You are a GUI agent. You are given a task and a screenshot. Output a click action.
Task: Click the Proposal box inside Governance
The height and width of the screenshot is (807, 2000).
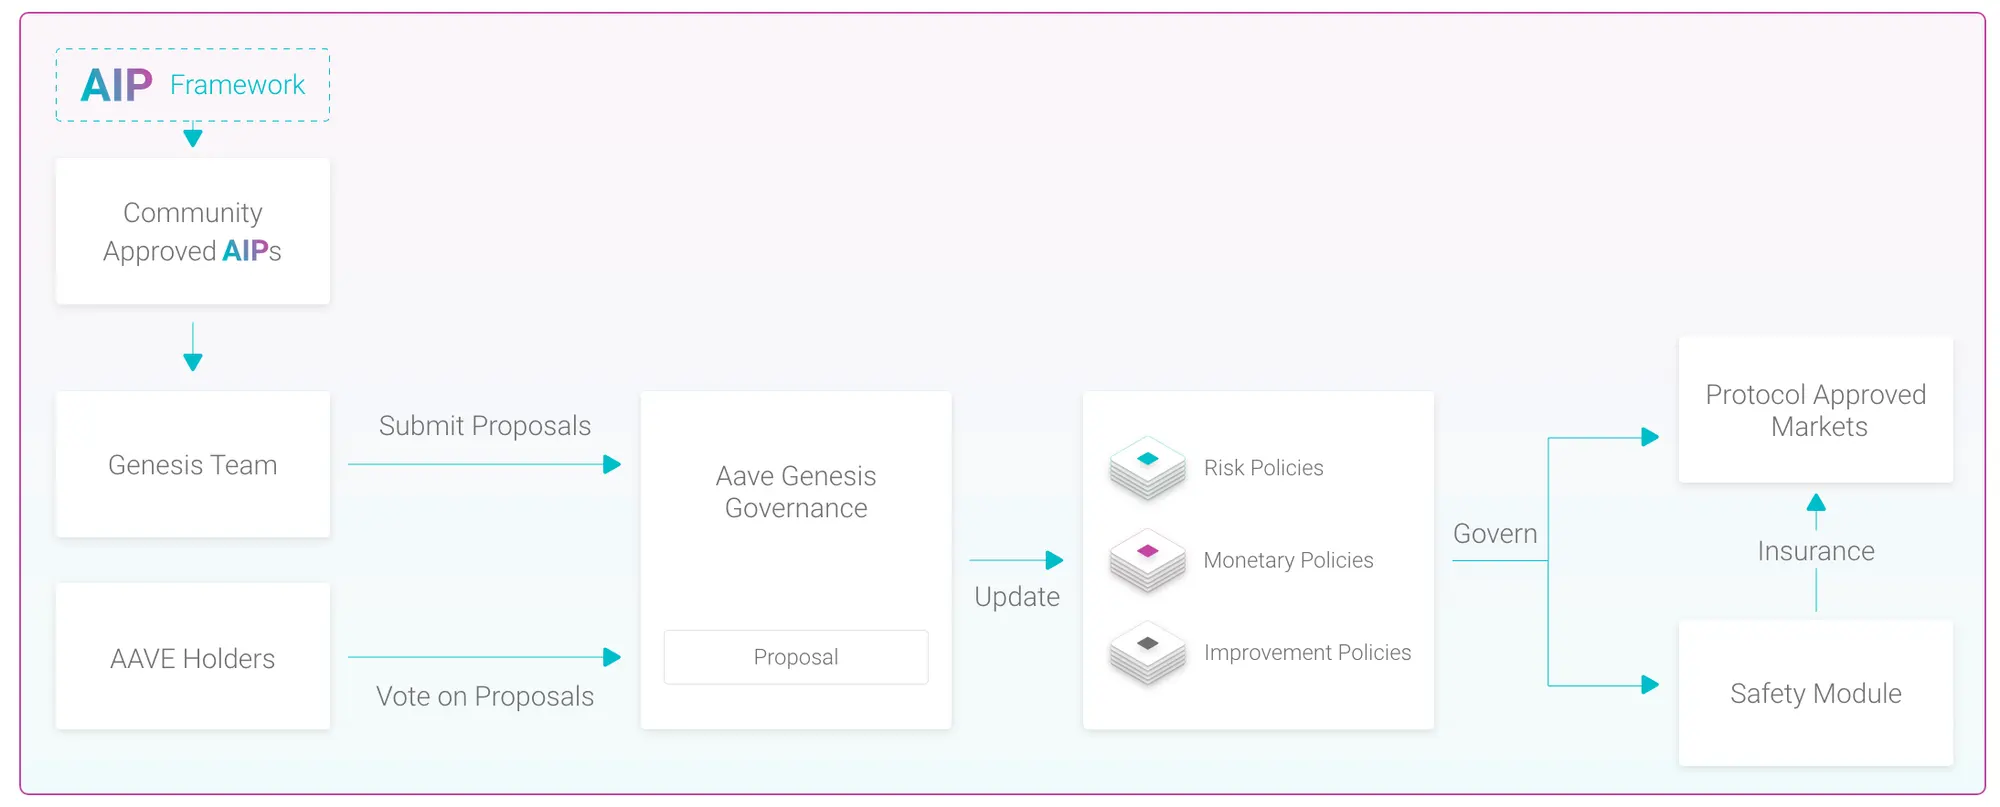(x=796, y=657)
